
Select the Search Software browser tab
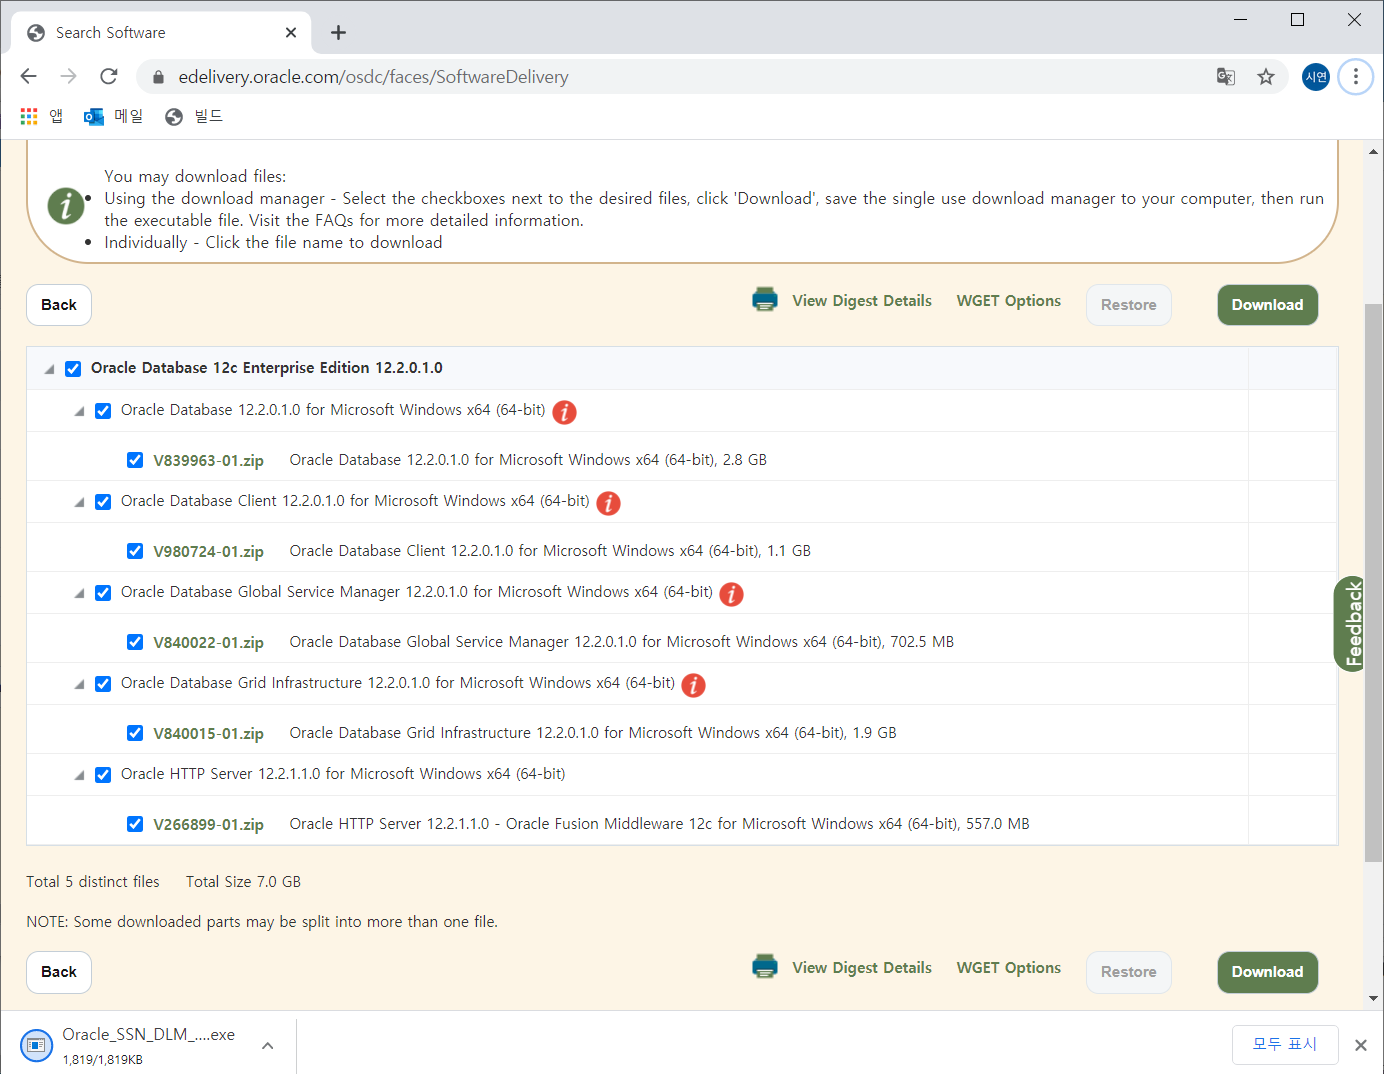click(161, 33)
